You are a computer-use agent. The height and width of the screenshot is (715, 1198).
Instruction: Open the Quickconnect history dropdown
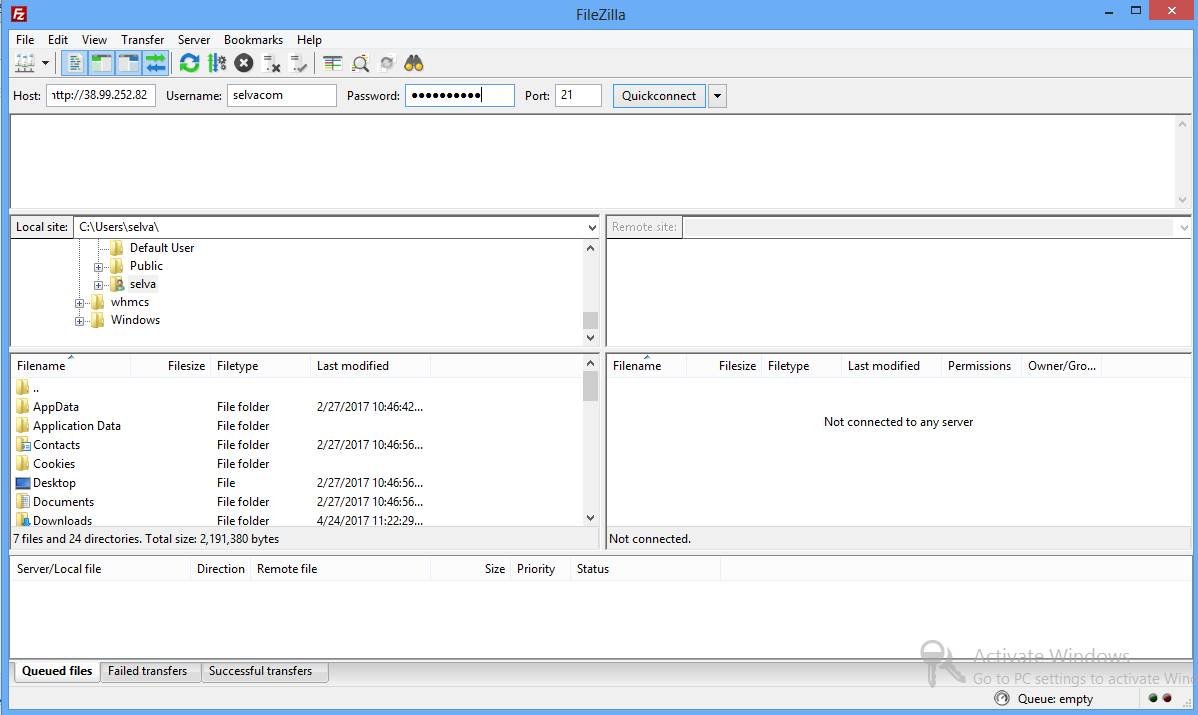point(717,95)
